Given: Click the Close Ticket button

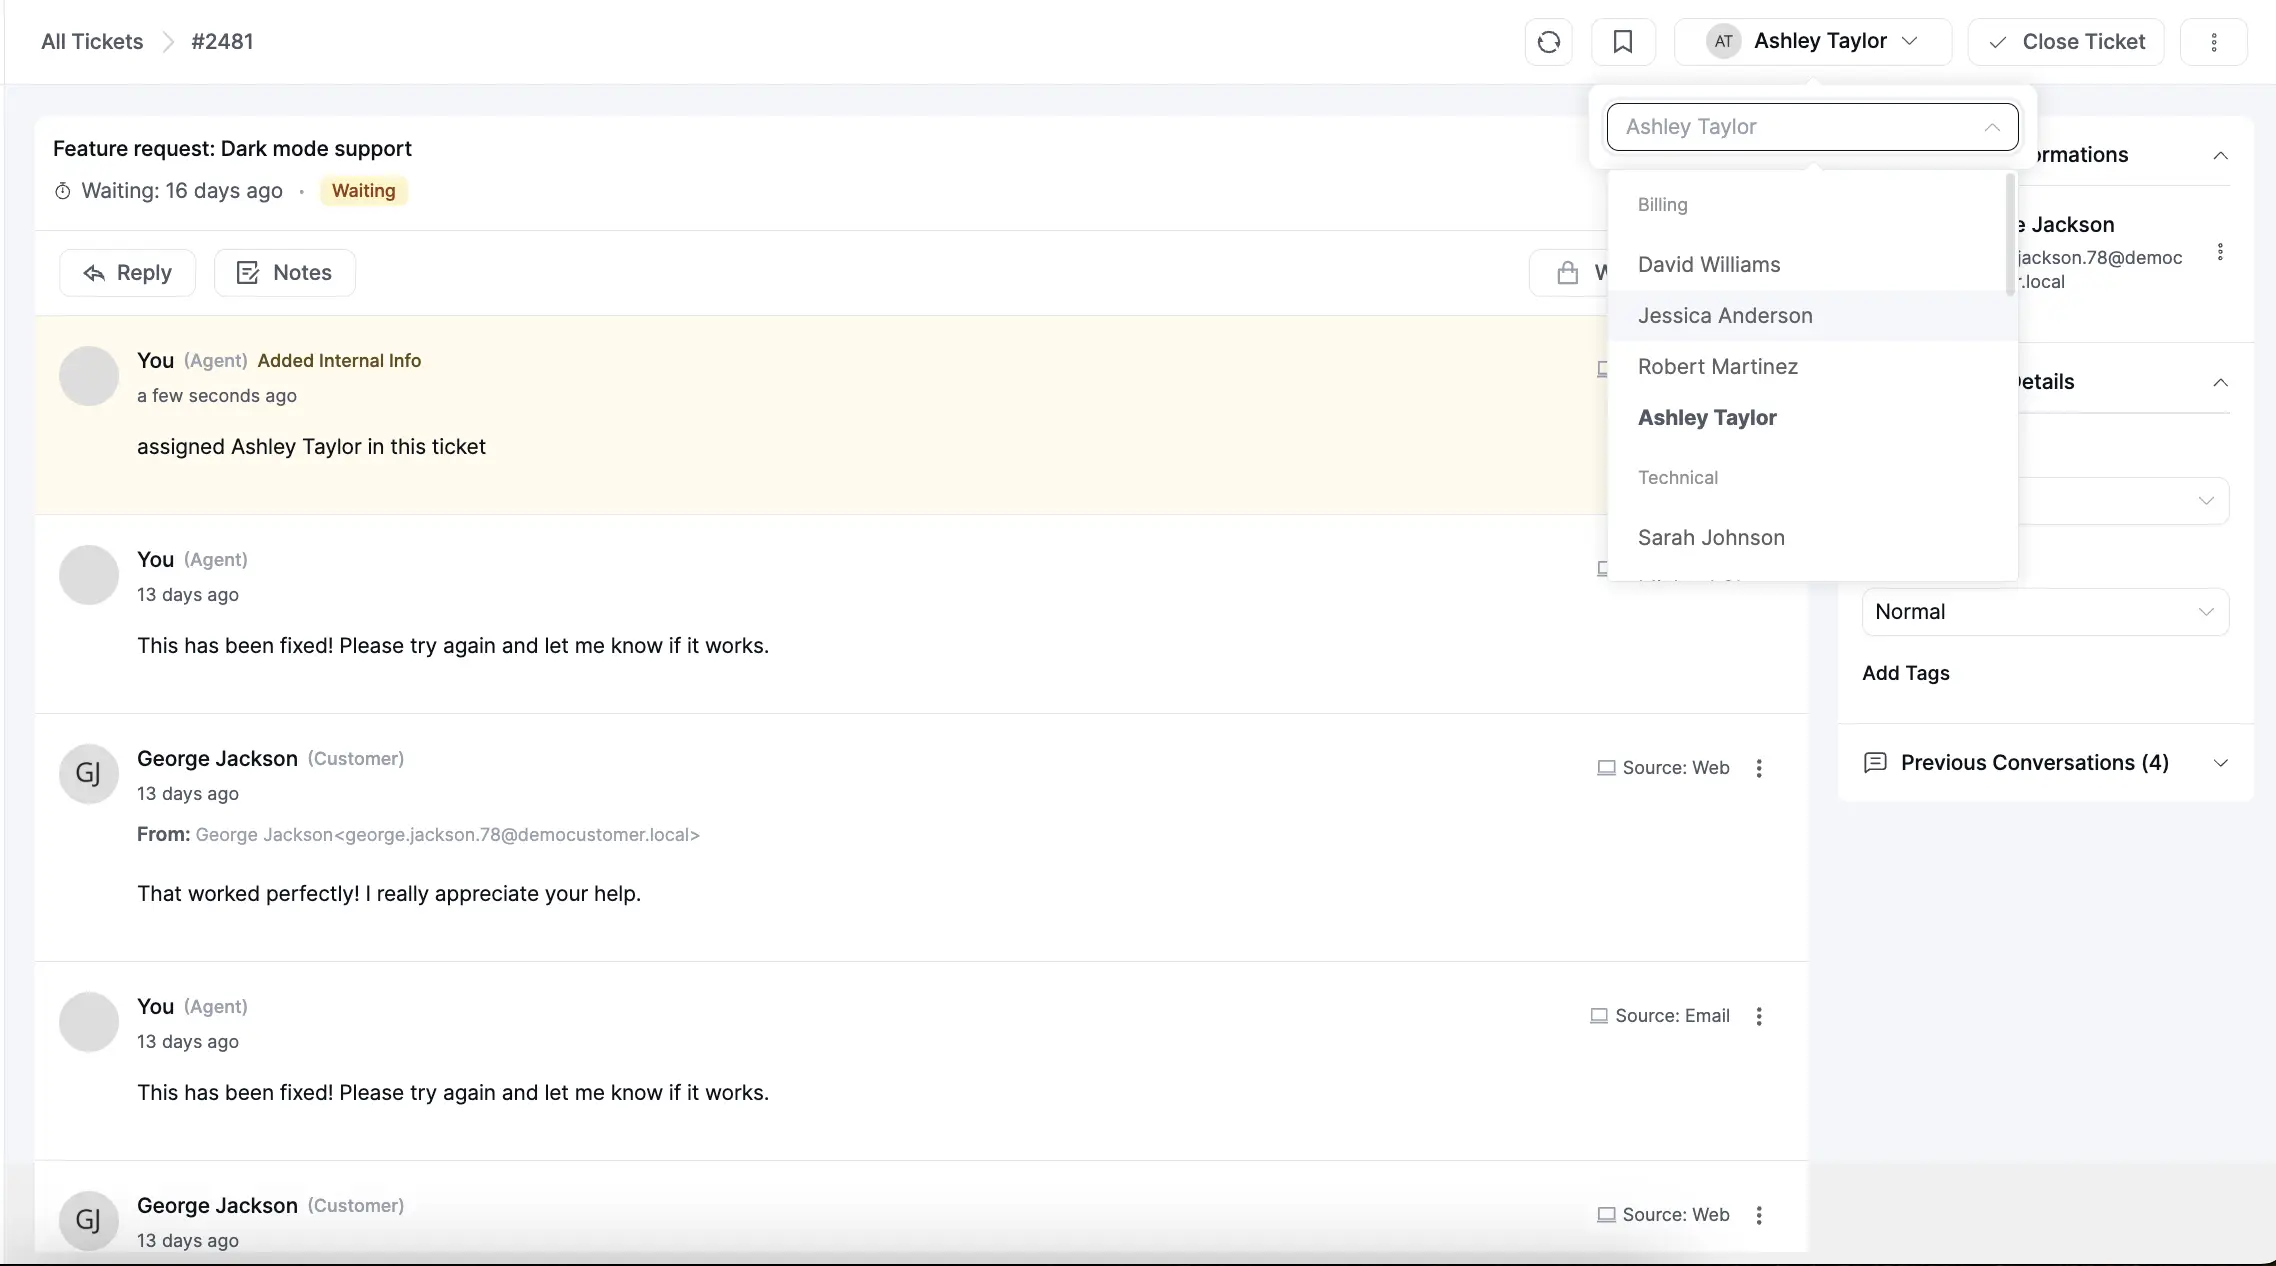Looking at the screenshot, I should [2084, 41].
